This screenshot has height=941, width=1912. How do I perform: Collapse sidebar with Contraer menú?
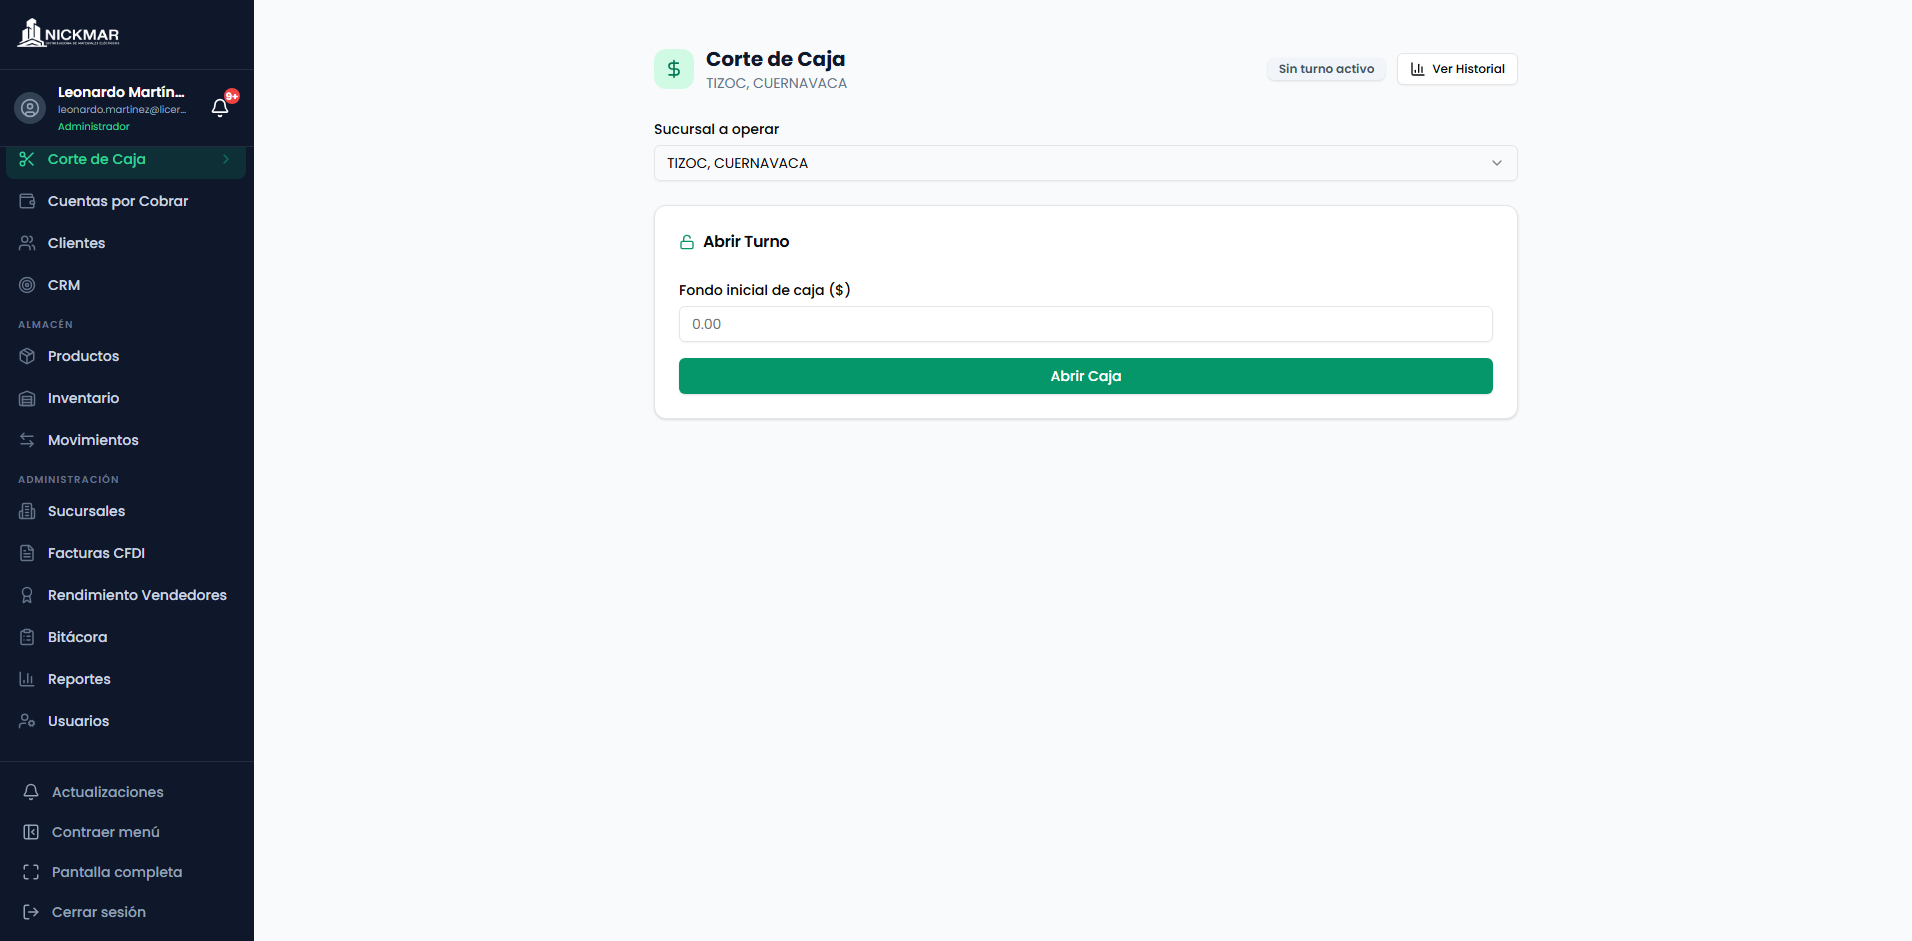point(126,832)
